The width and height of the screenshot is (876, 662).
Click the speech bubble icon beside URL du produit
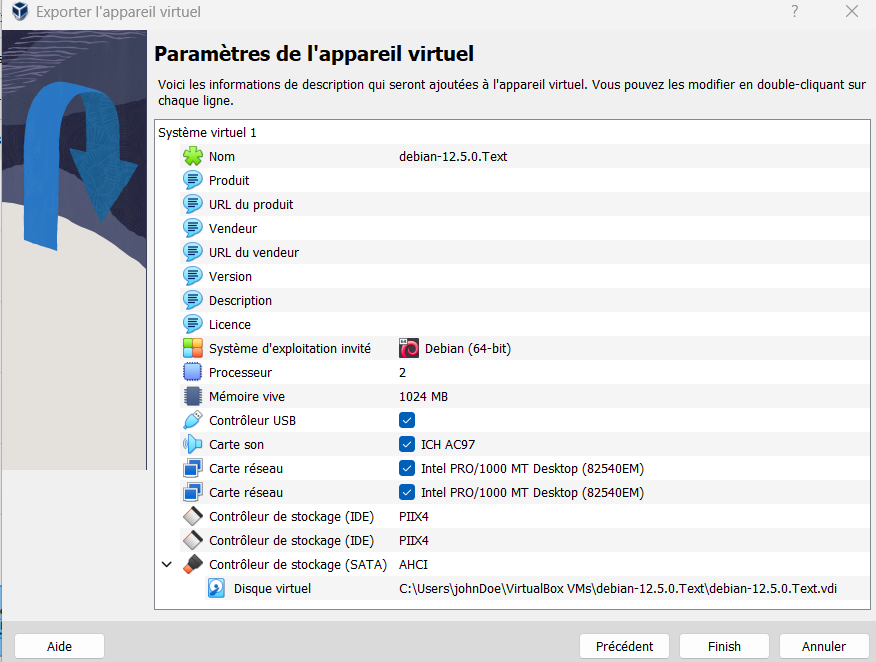[x=193, y=204]
